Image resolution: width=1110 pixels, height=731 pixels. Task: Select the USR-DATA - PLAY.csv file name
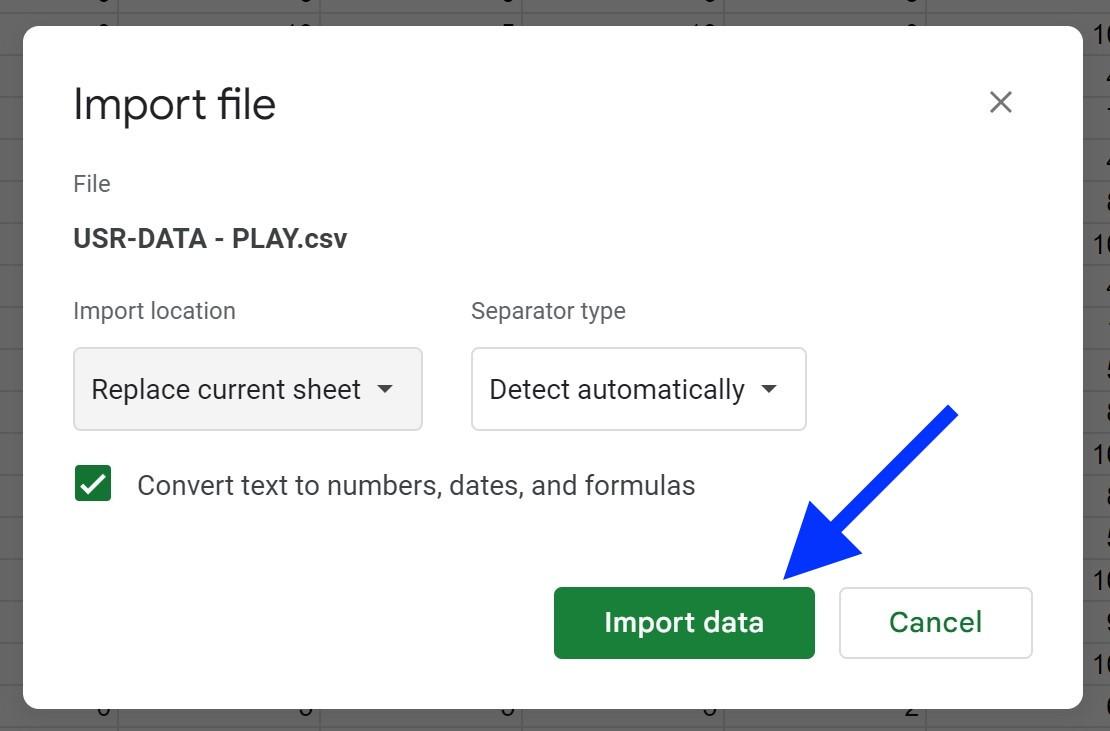210,239
